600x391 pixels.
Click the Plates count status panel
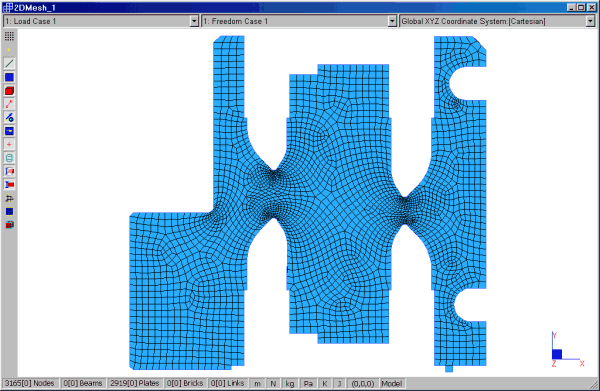[135, 383]
